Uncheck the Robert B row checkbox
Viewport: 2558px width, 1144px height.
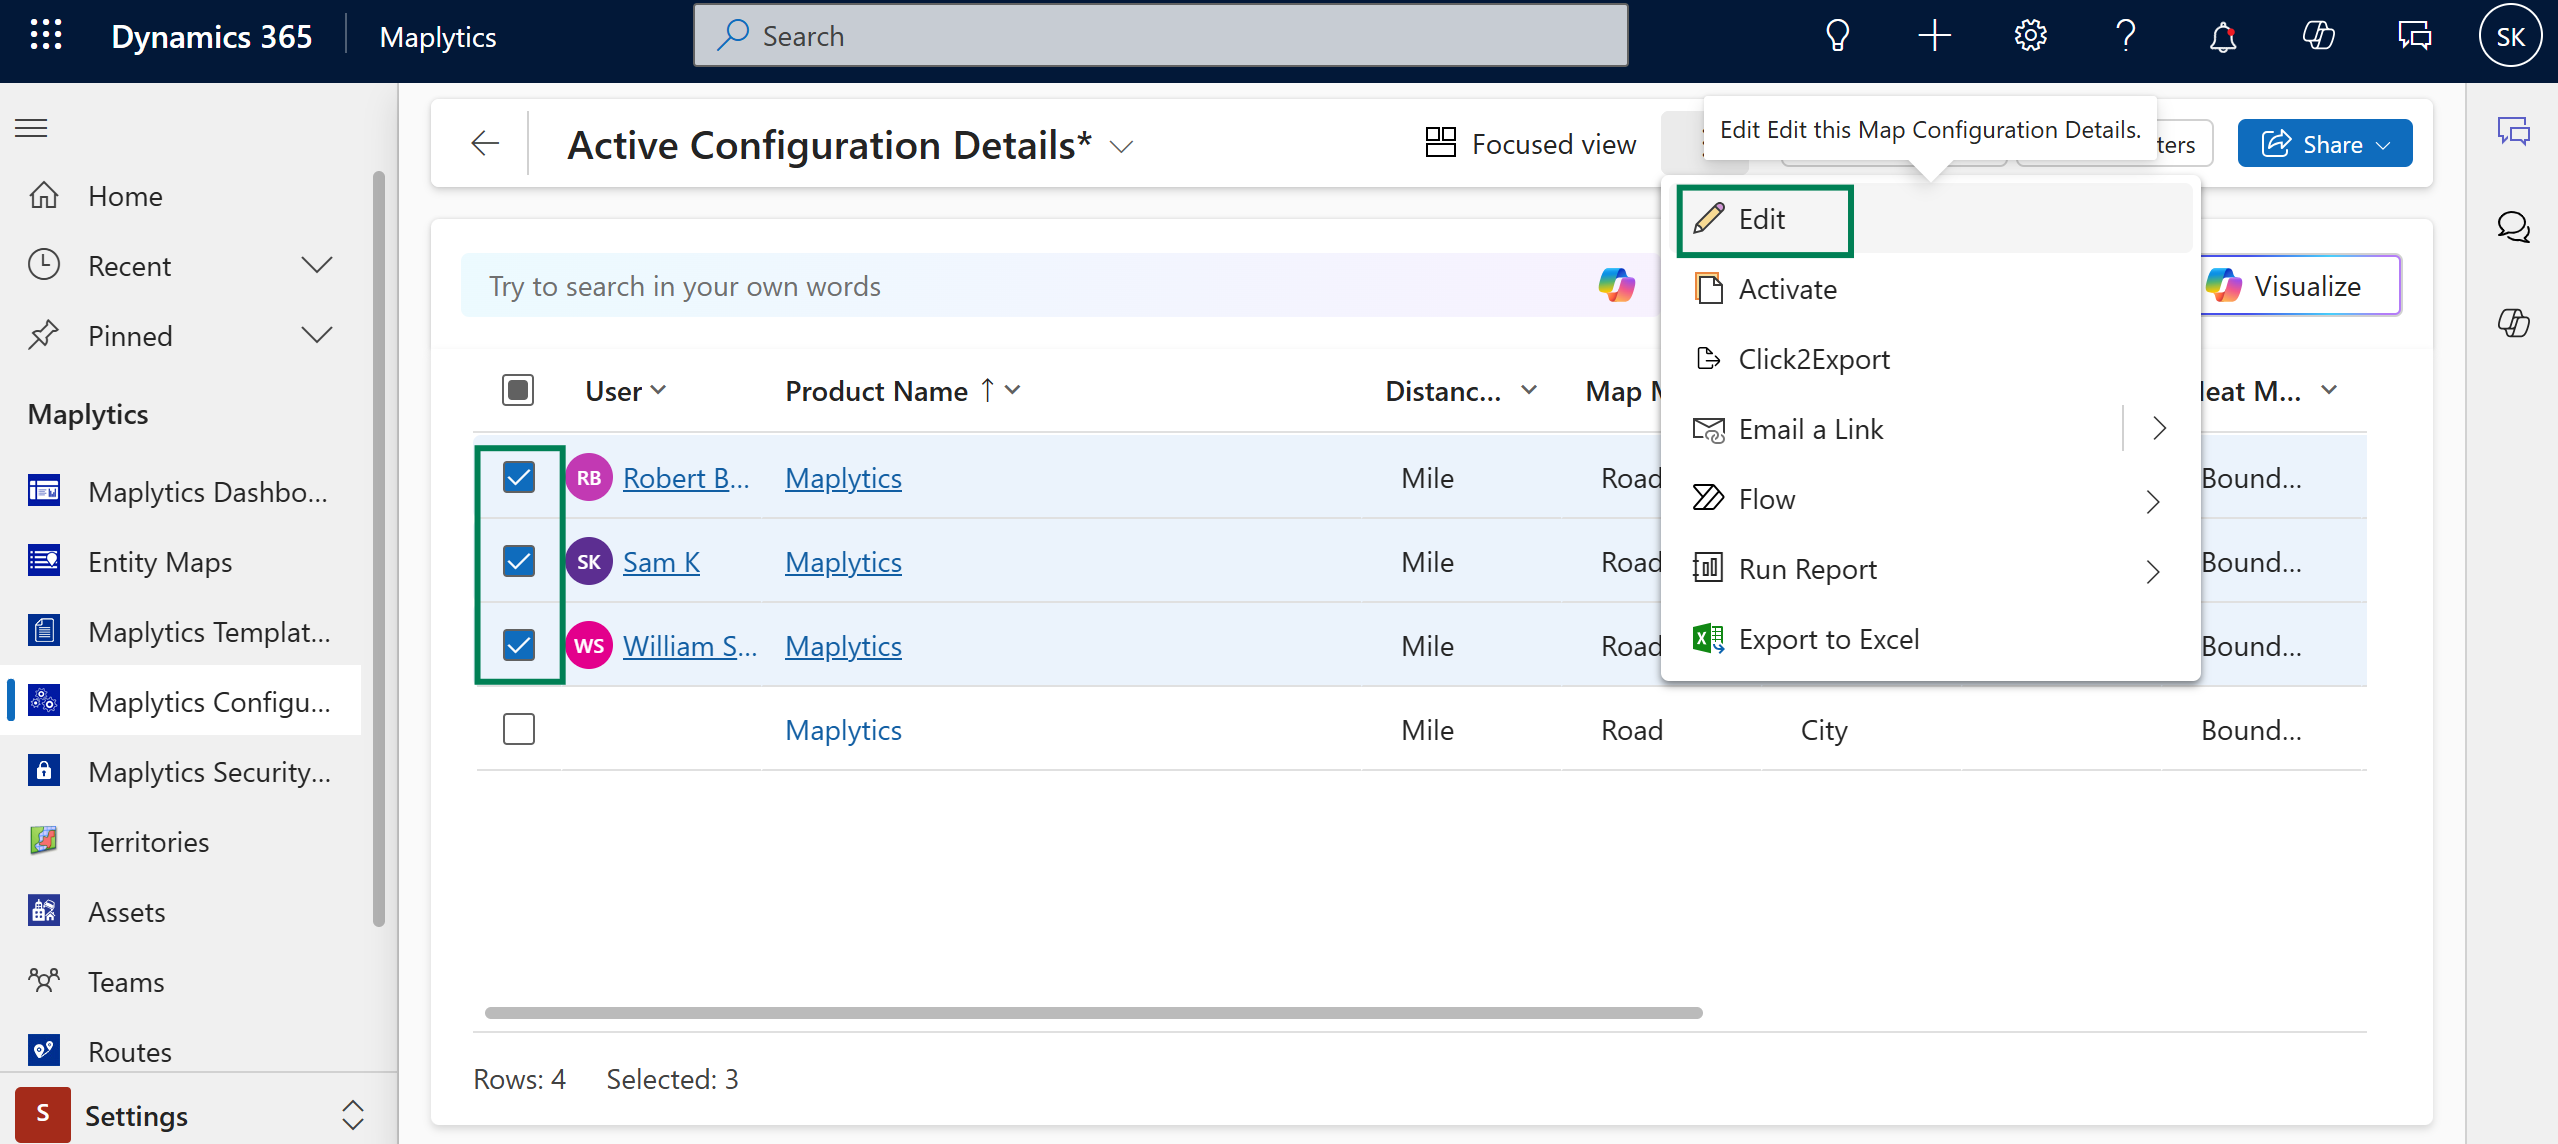[x=518, y=478]
